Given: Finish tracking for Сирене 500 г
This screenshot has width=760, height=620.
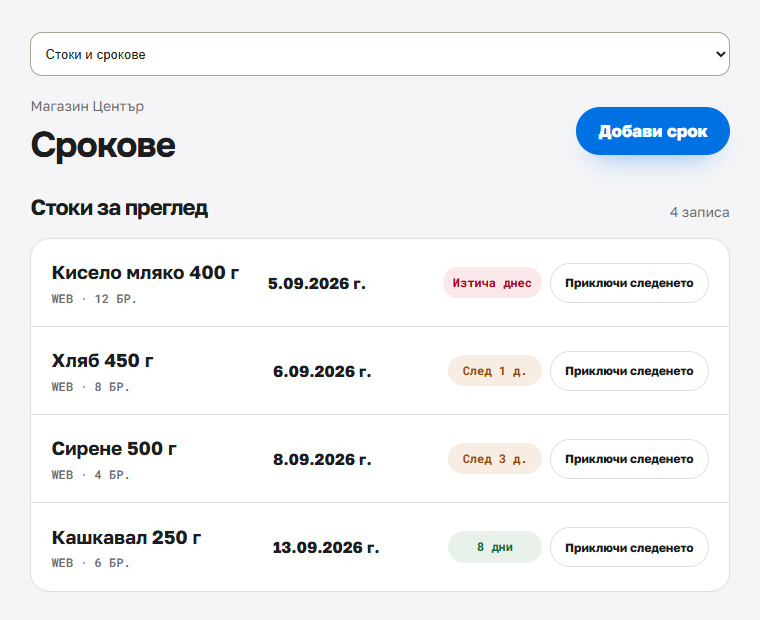Looking at the screenshot, I should 629,459.
